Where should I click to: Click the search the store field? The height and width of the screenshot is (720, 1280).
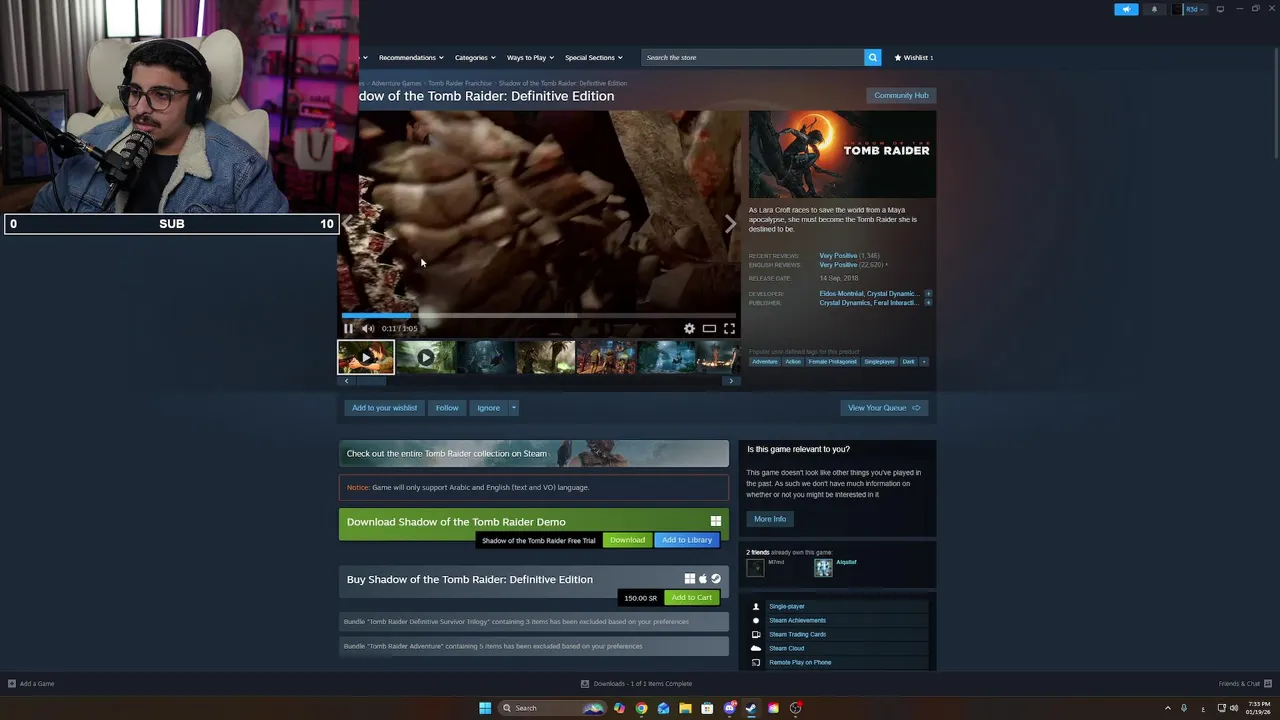pyautogui.click(x=753, y=57)
